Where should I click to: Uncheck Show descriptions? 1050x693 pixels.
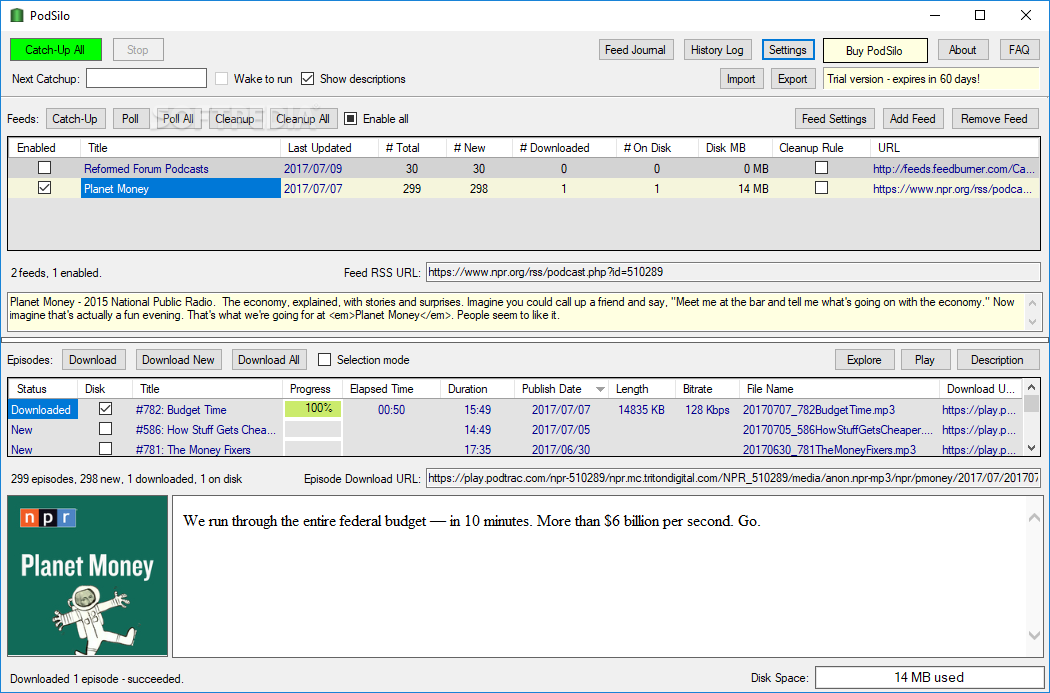point(307,79)
